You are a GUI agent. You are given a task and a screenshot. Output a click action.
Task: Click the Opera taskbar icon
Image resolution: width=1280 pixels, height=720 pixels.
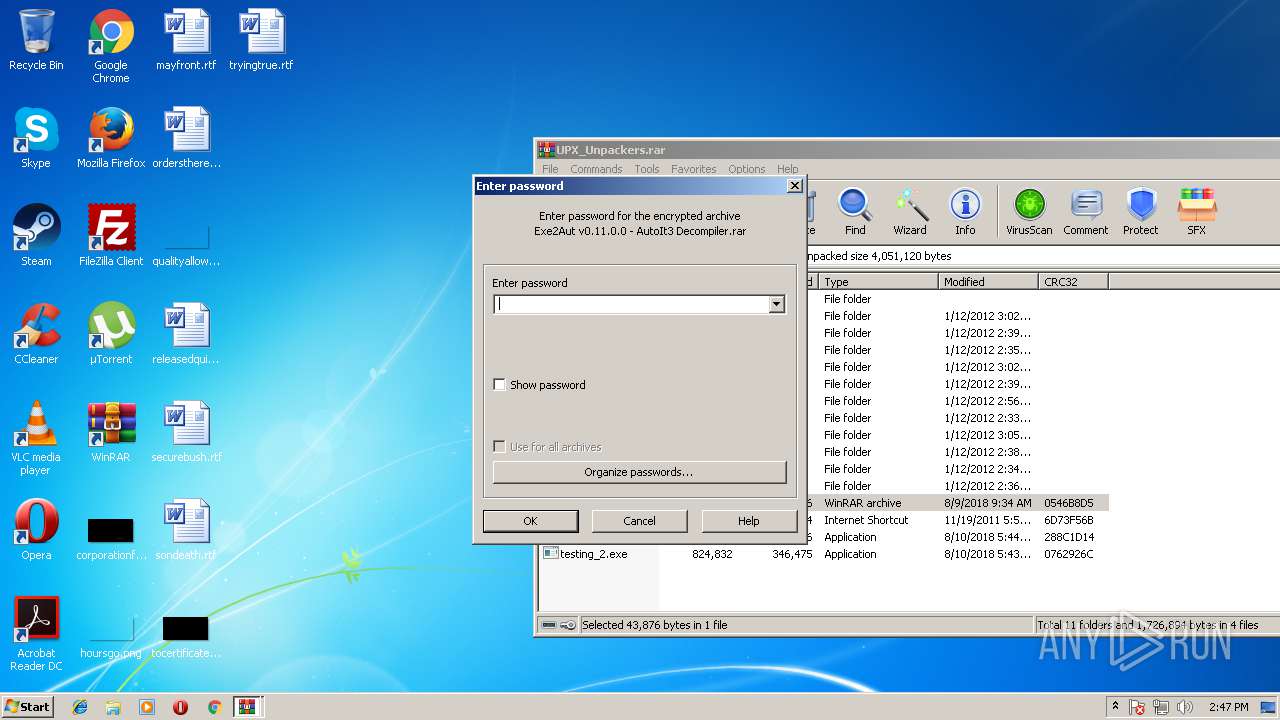tap(180, 707)
